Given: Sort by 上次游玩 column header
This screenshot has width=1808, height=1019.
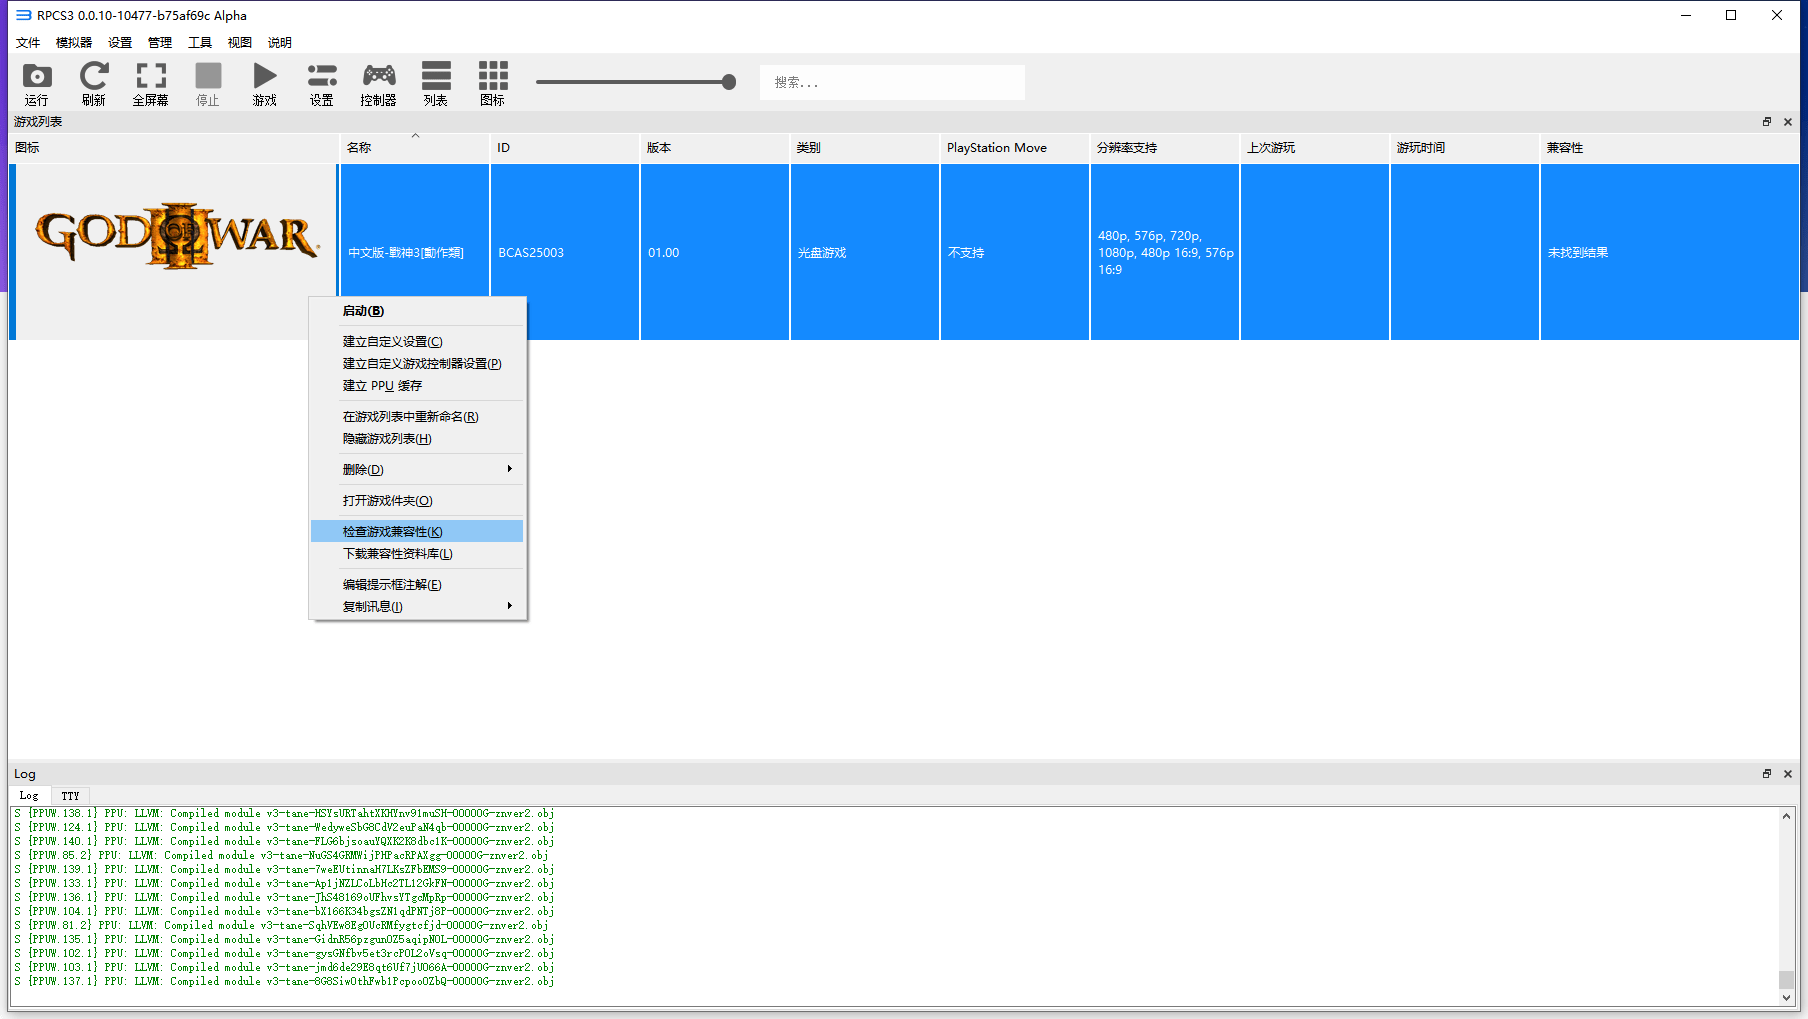Looking at the screenshot, I should pos(1315,148).
